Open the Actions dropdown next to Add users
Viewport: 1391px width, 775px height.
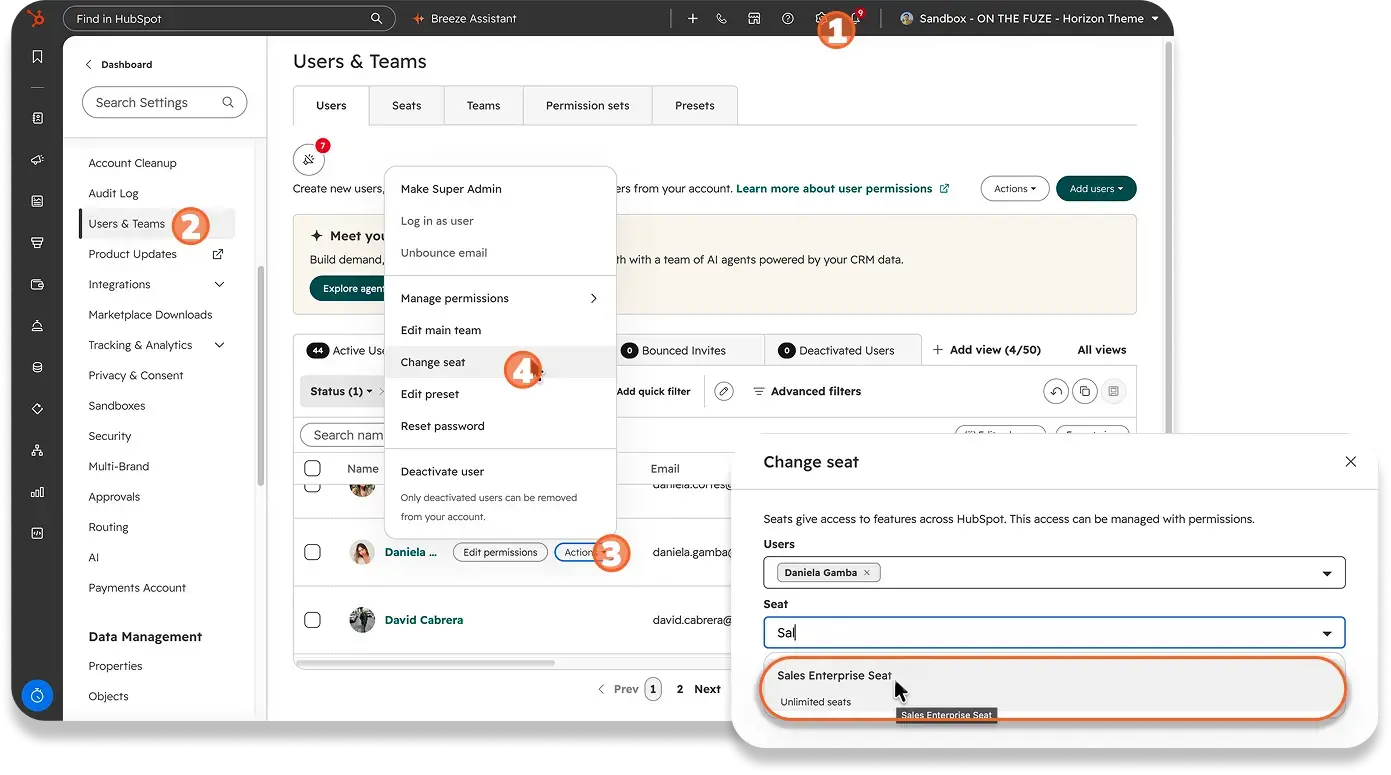(1015, 188)
